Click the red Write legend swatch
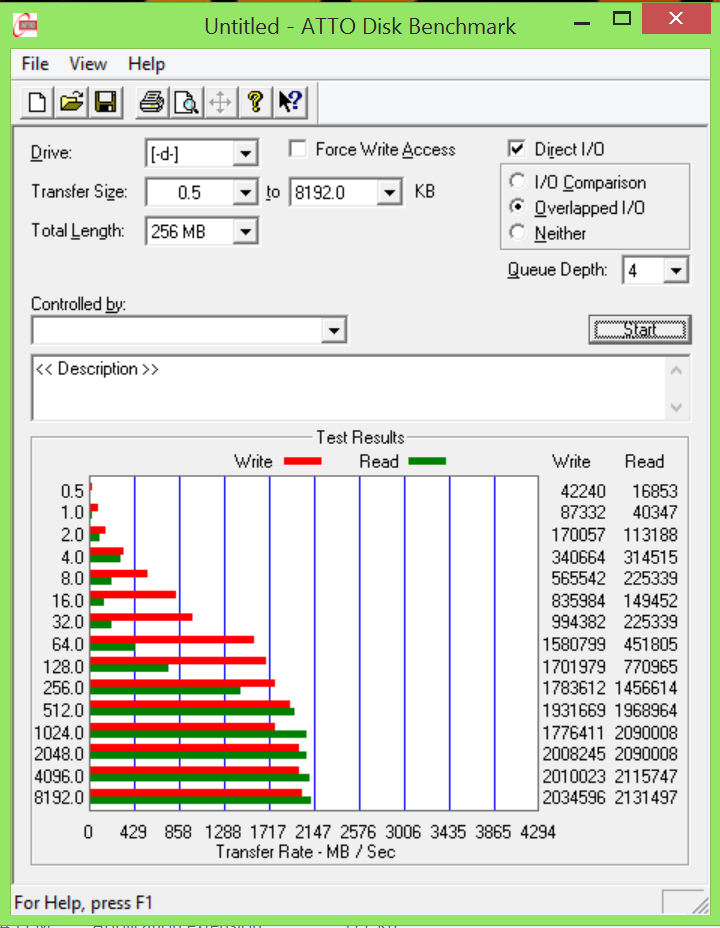The height and width of the screenshot is (928, 720). [x=302, y=461]
